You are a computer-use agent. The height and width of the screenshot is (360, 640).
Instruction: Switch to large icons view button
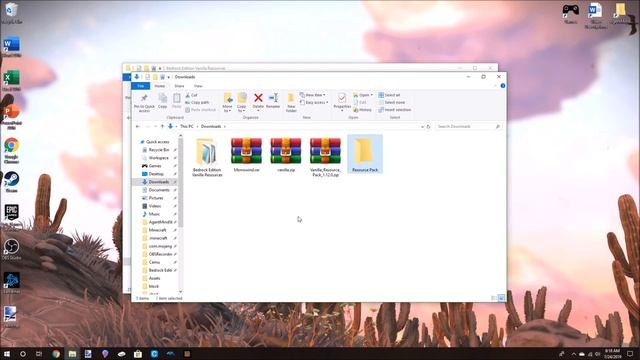coord(501,298)
